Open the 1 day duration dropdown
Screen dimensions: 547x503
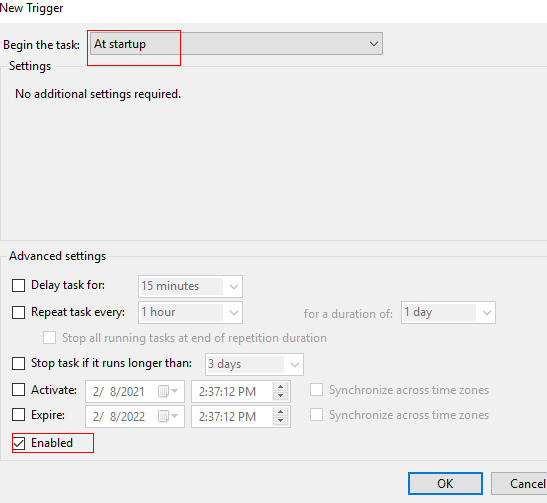coord(448,313)
